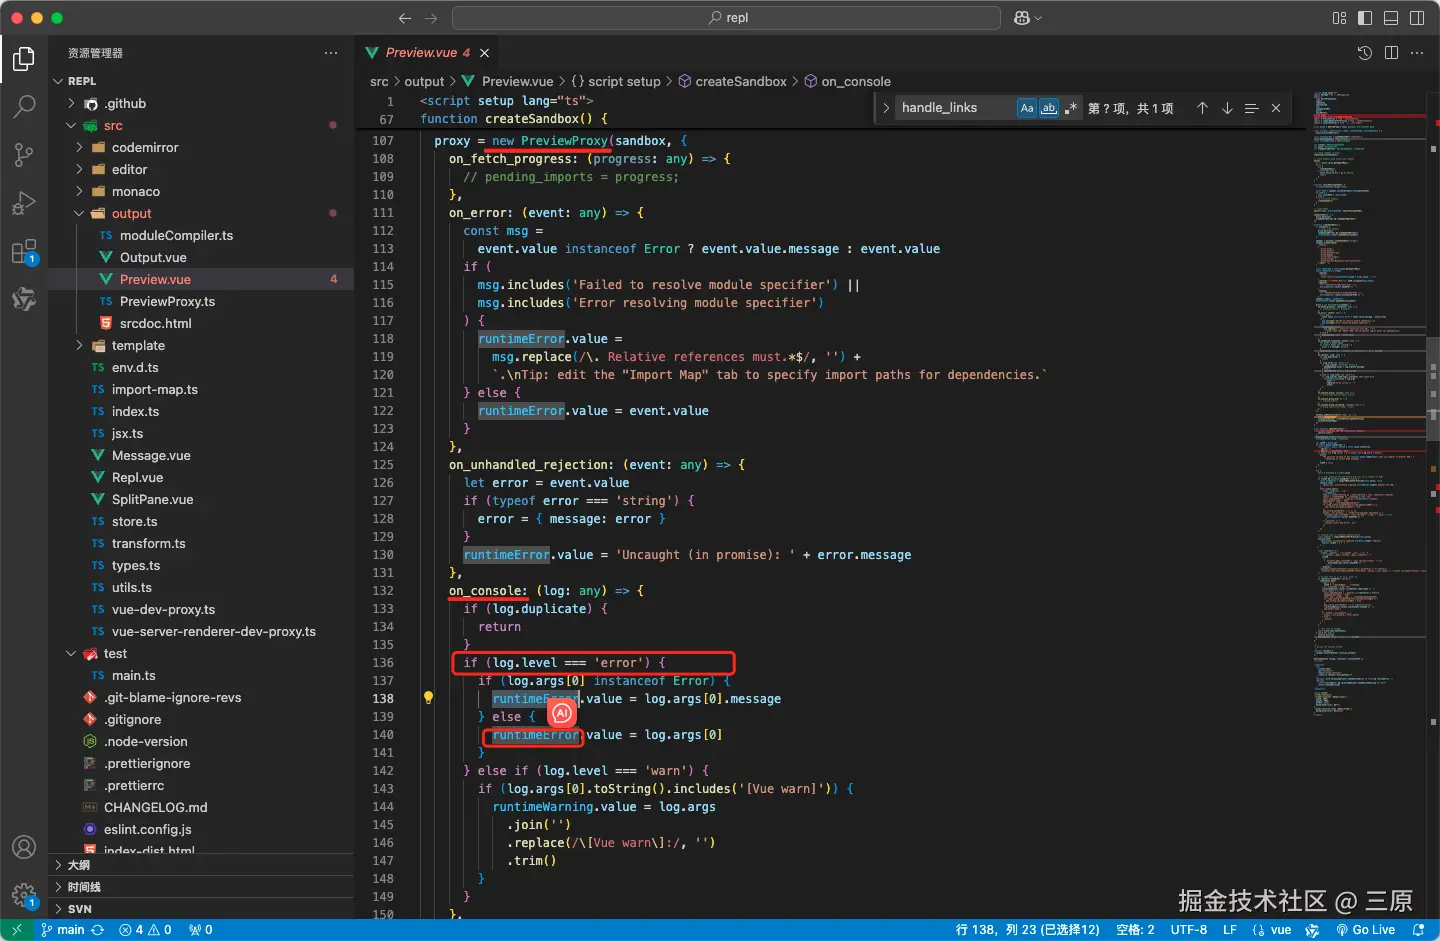The width and height of the screenshot is (1440, 941).
Task: Toggle Match Whole Word in find widget
Action: click(x=1049, y=108)
